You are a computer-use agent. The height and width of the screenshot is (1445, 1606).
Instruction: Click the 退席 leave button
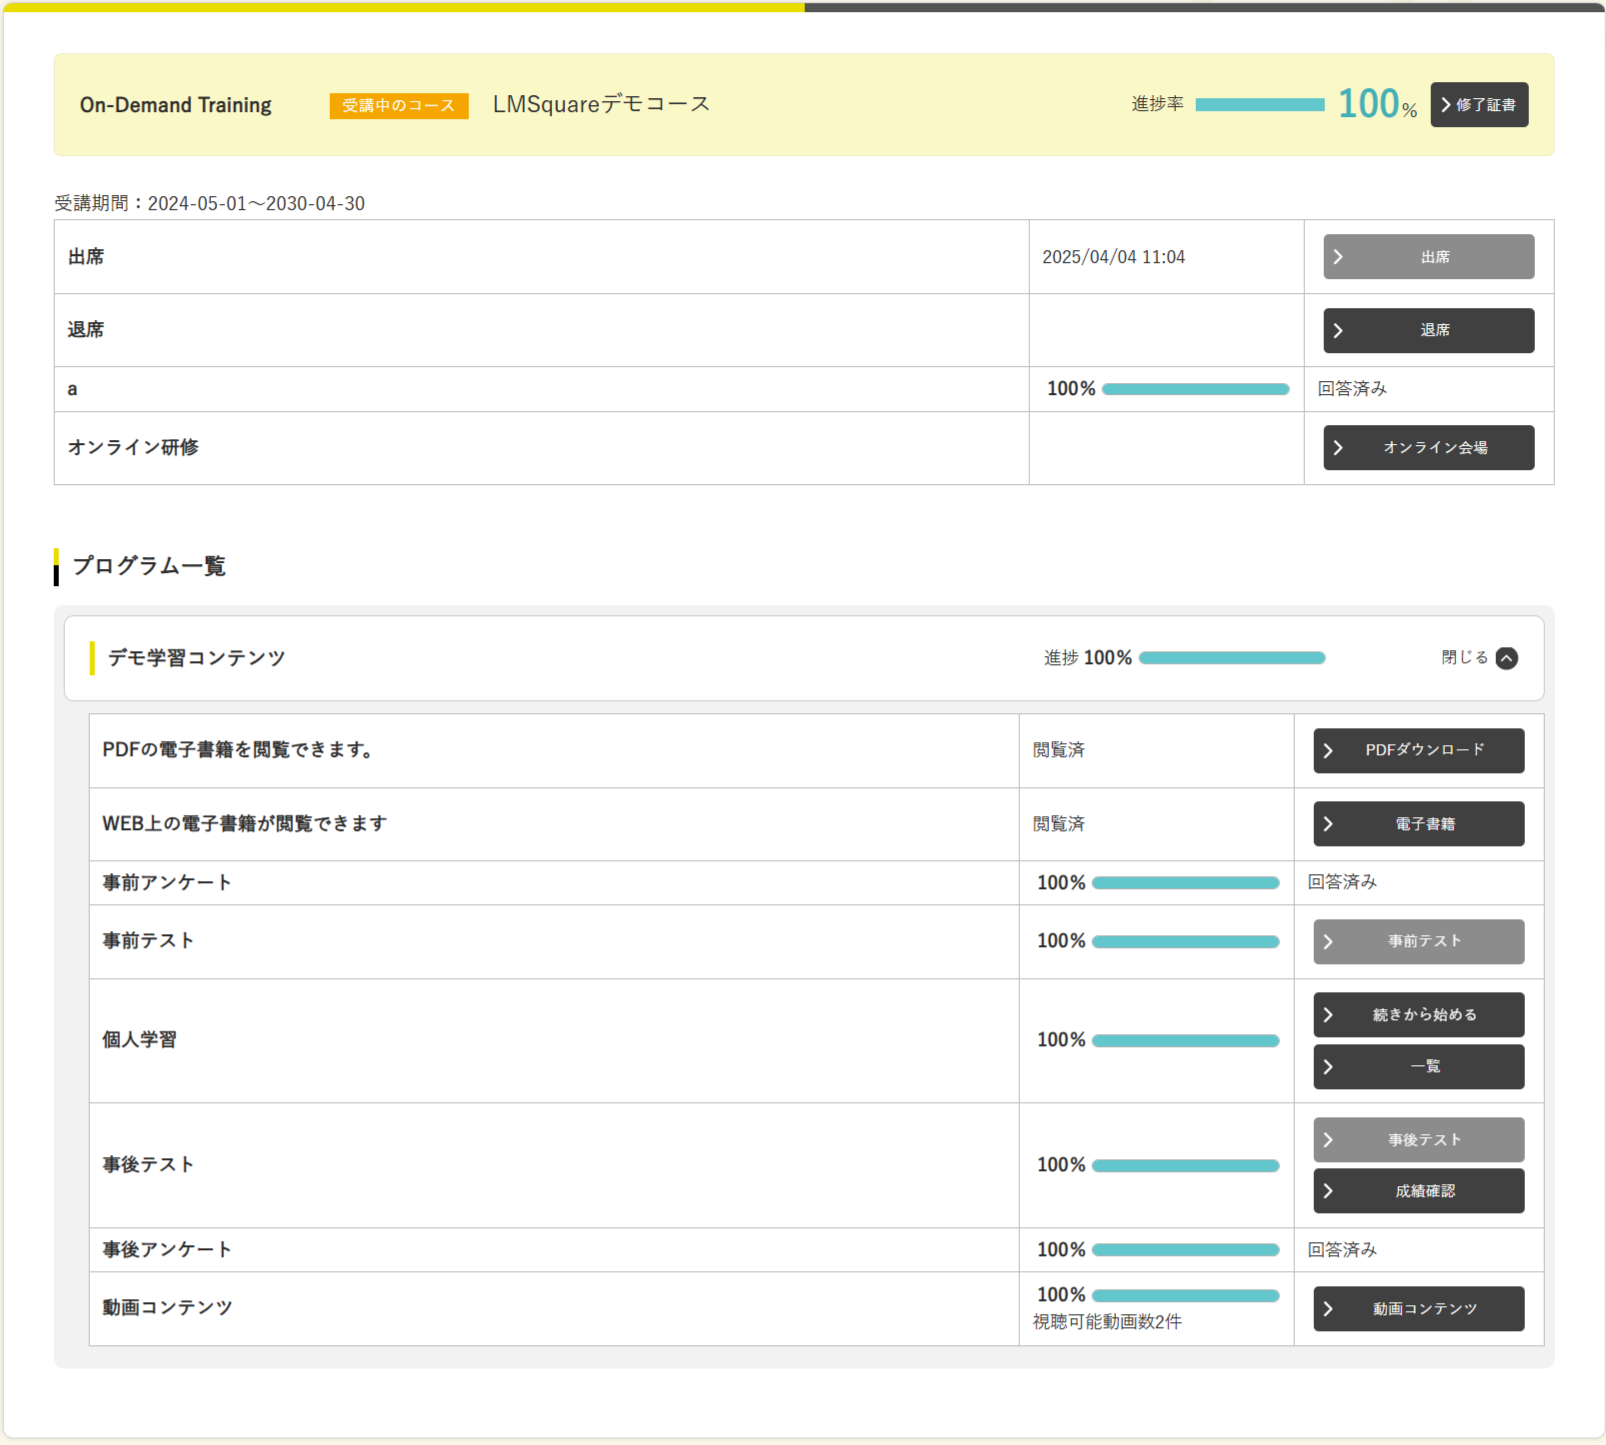point(1428,330)
